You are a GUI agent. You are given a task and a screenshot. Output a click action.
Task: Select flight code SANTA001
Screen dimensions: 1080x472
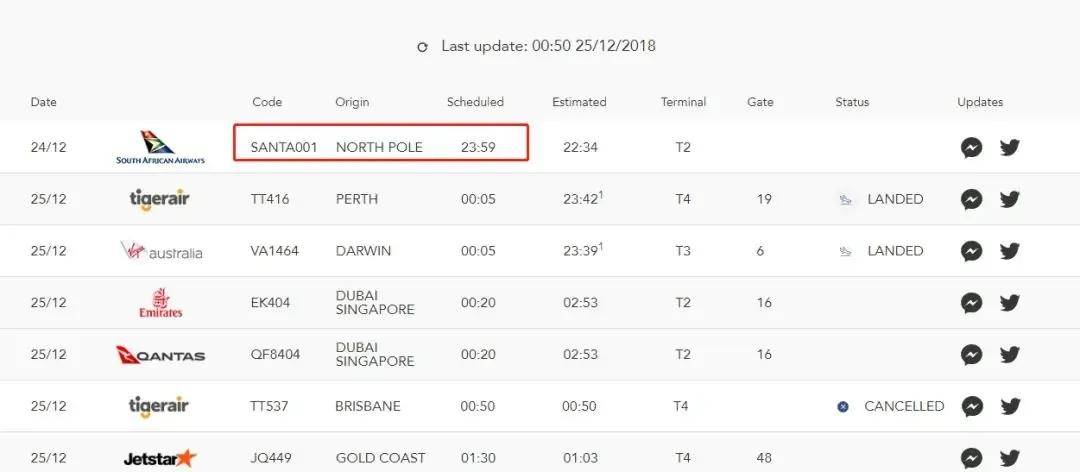(x=284, y=147)
